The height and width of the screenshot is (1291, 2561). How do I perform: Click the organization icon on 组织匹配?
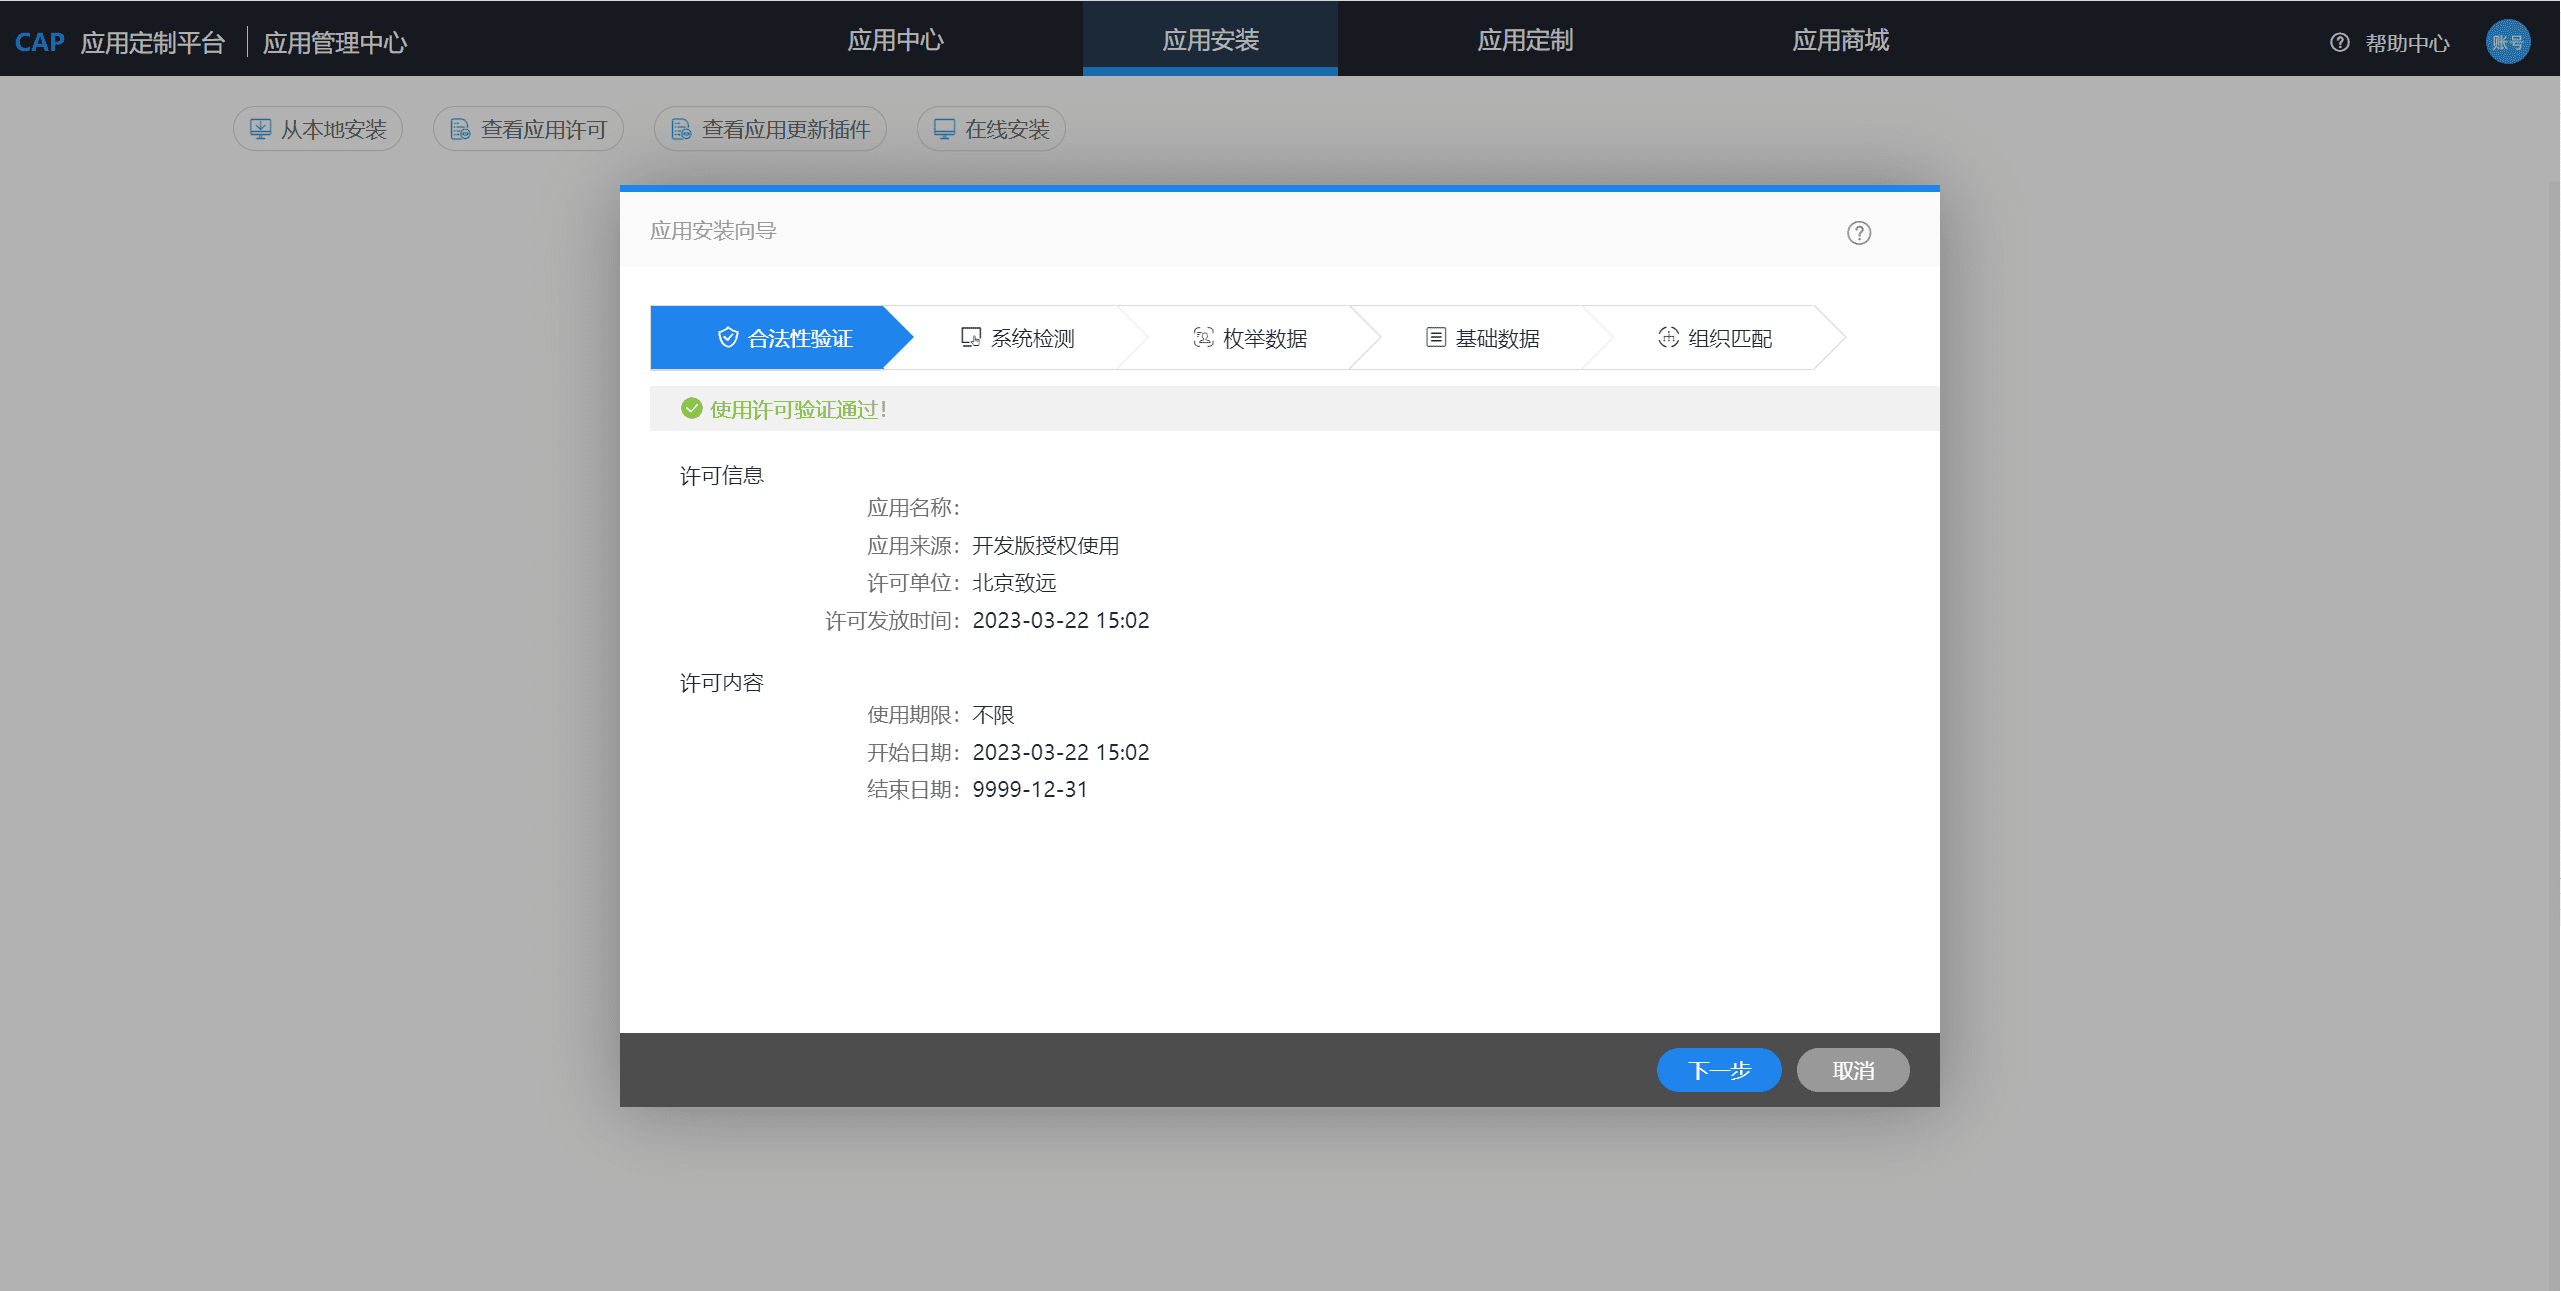coord(1668,337)
